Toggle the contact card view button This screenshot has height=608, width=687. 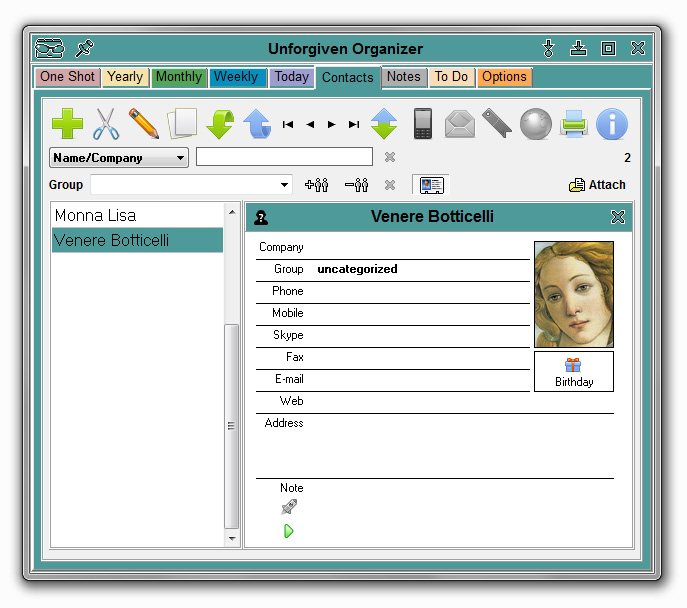click(x=432, y=185)
